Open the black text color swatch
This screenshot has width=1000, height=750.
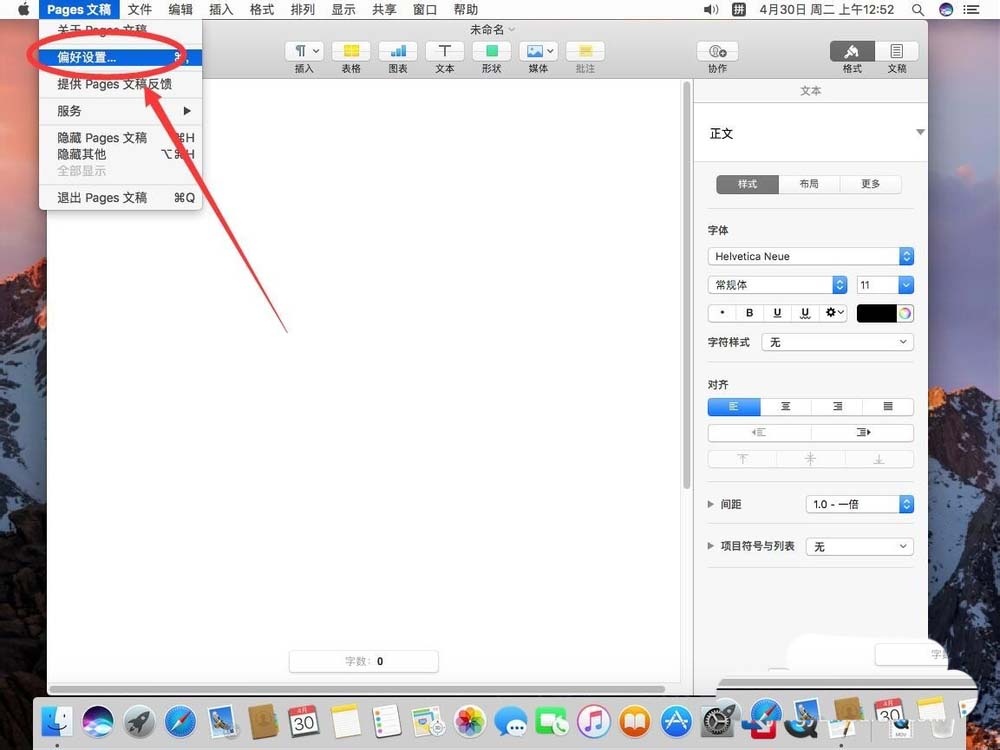tap(877, 313)
